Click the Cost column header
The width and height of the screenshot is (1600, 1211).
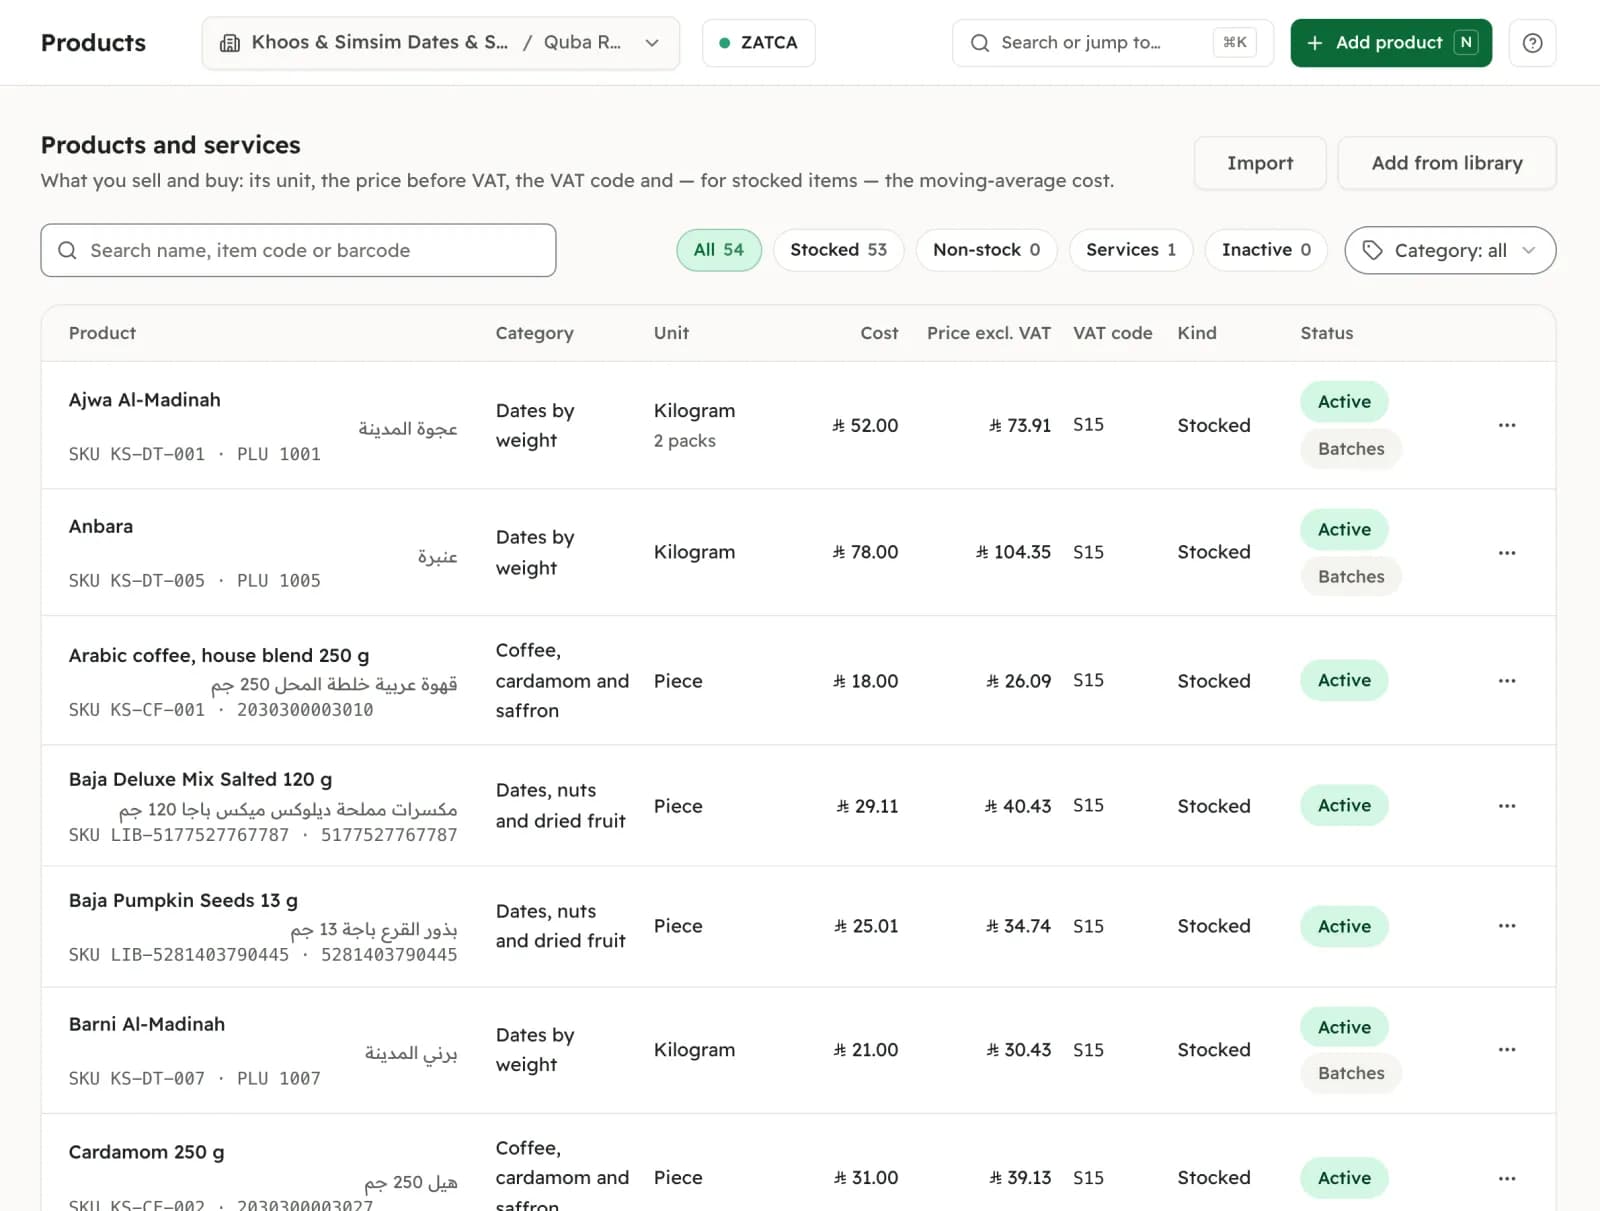pos(879,333)
